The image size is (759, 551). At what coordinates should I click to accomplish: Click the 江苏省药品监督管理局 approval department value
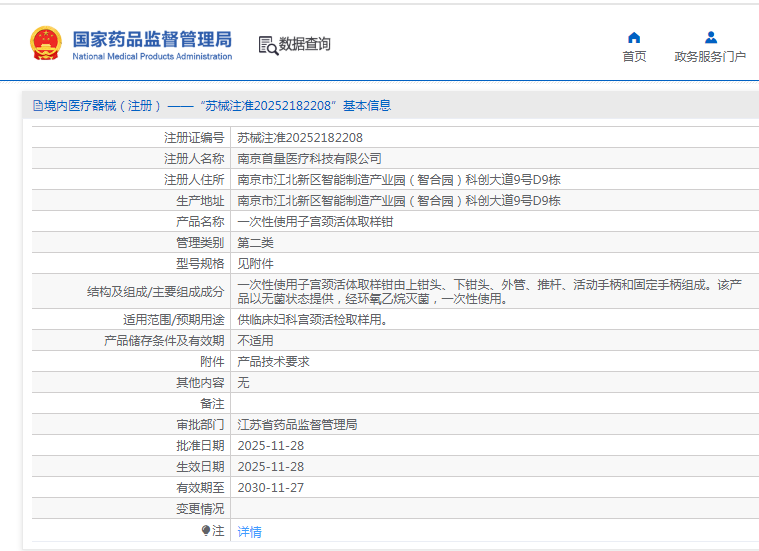(x=297, y=424)
